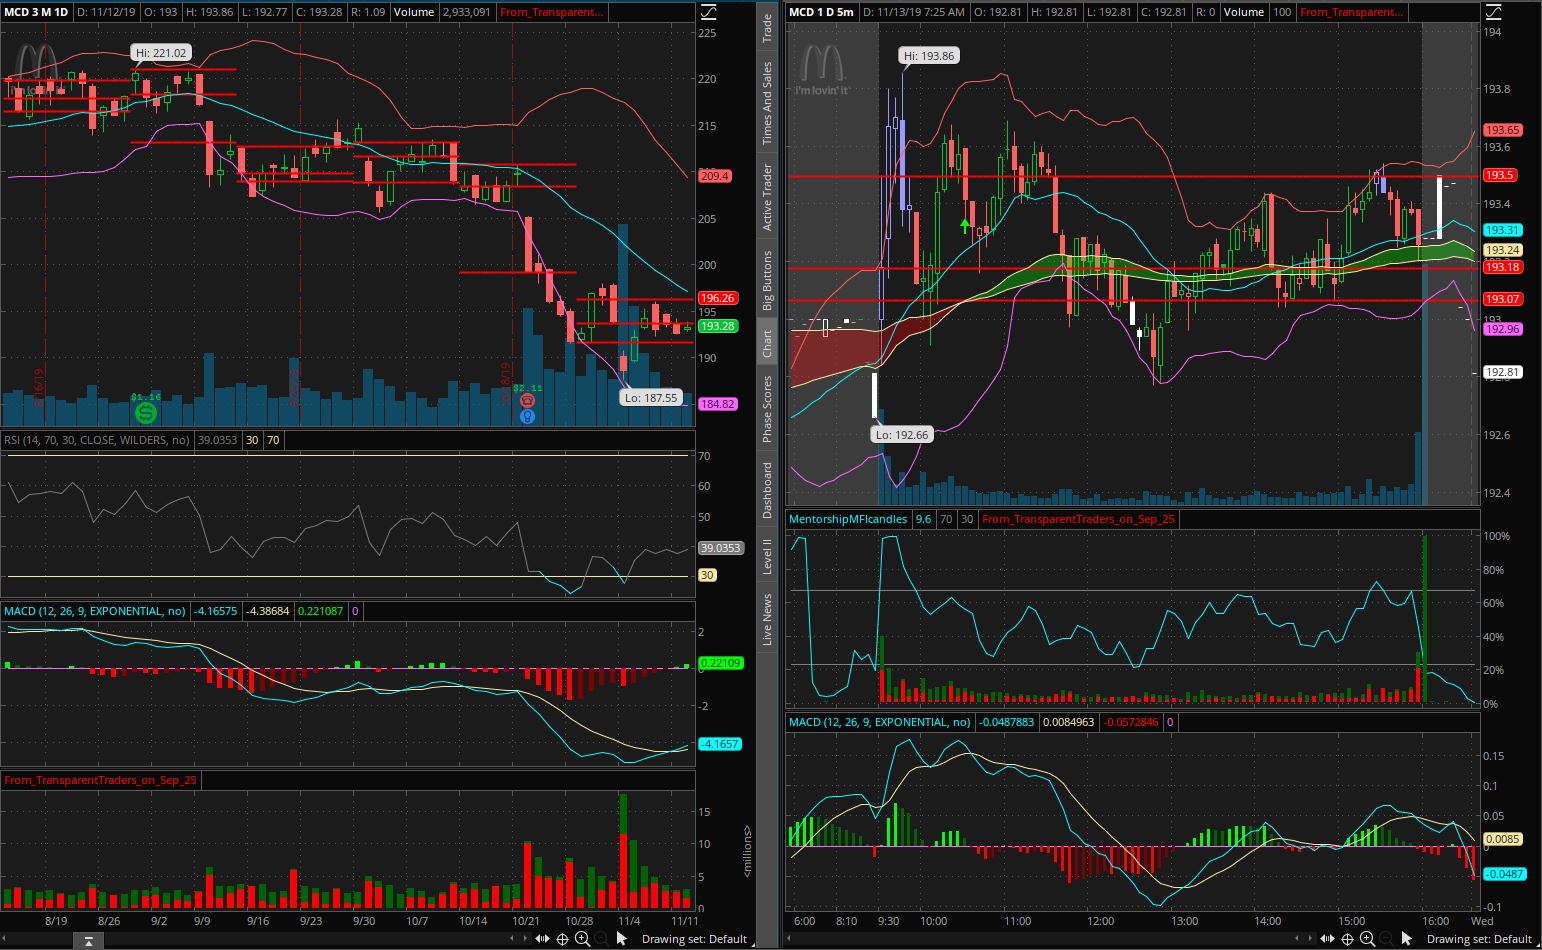Click Hi: 221.02 bubble on daily chart
This screenshot has width=1542, height=950.
pos(160,53)
